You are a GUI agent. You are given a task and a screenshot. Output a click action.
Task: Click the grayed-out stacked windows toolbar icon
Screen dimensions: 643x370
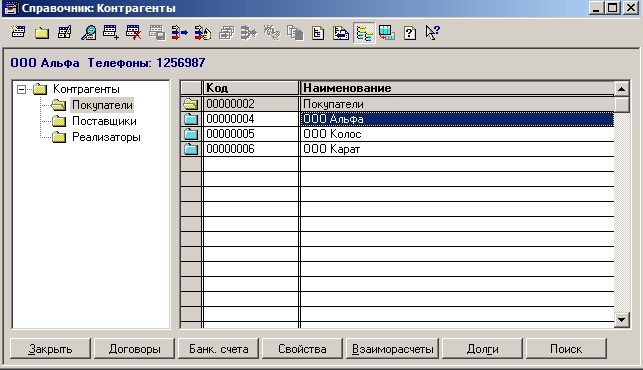click(x=226, y=32)
